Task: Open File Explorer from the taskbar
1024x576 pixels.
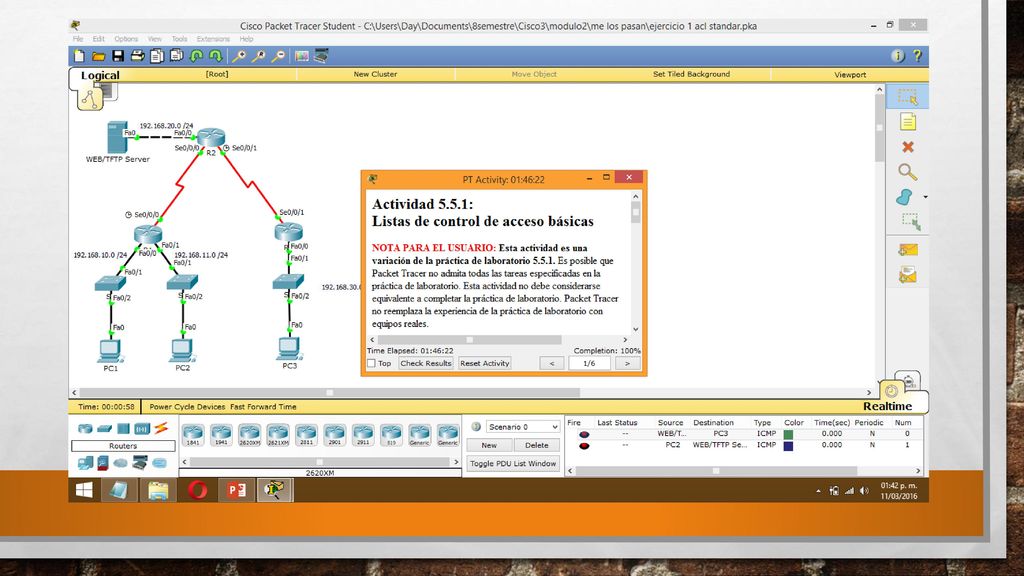Action: [x=158, y=490]
